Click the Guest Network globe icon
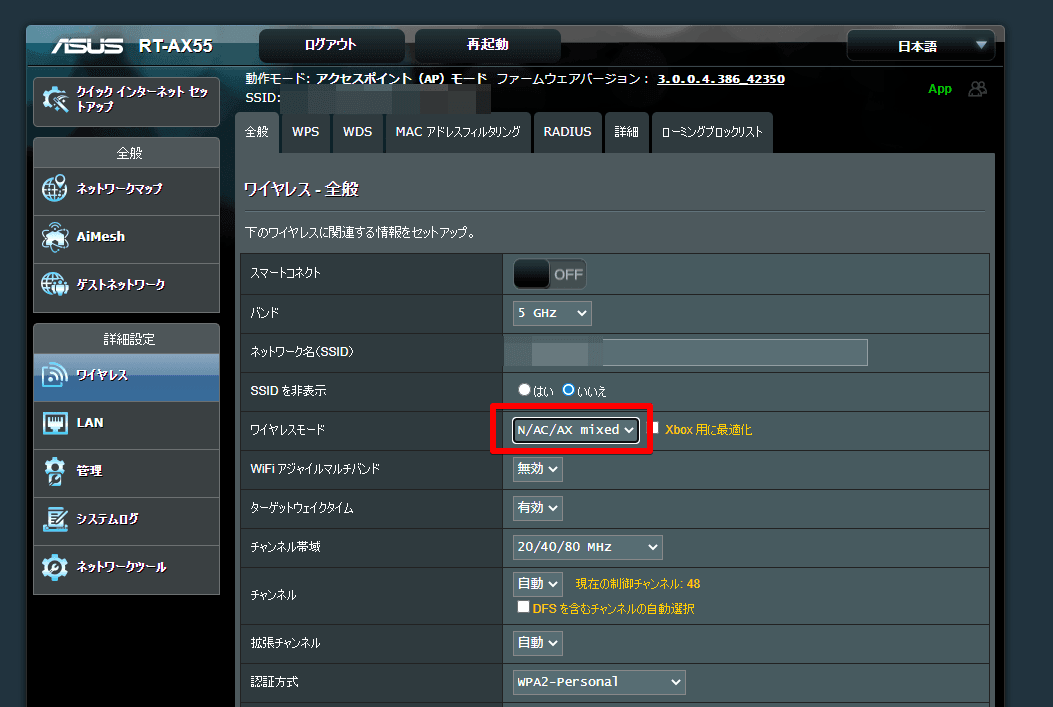1053x707 pixels. click(x=55, y=285)
